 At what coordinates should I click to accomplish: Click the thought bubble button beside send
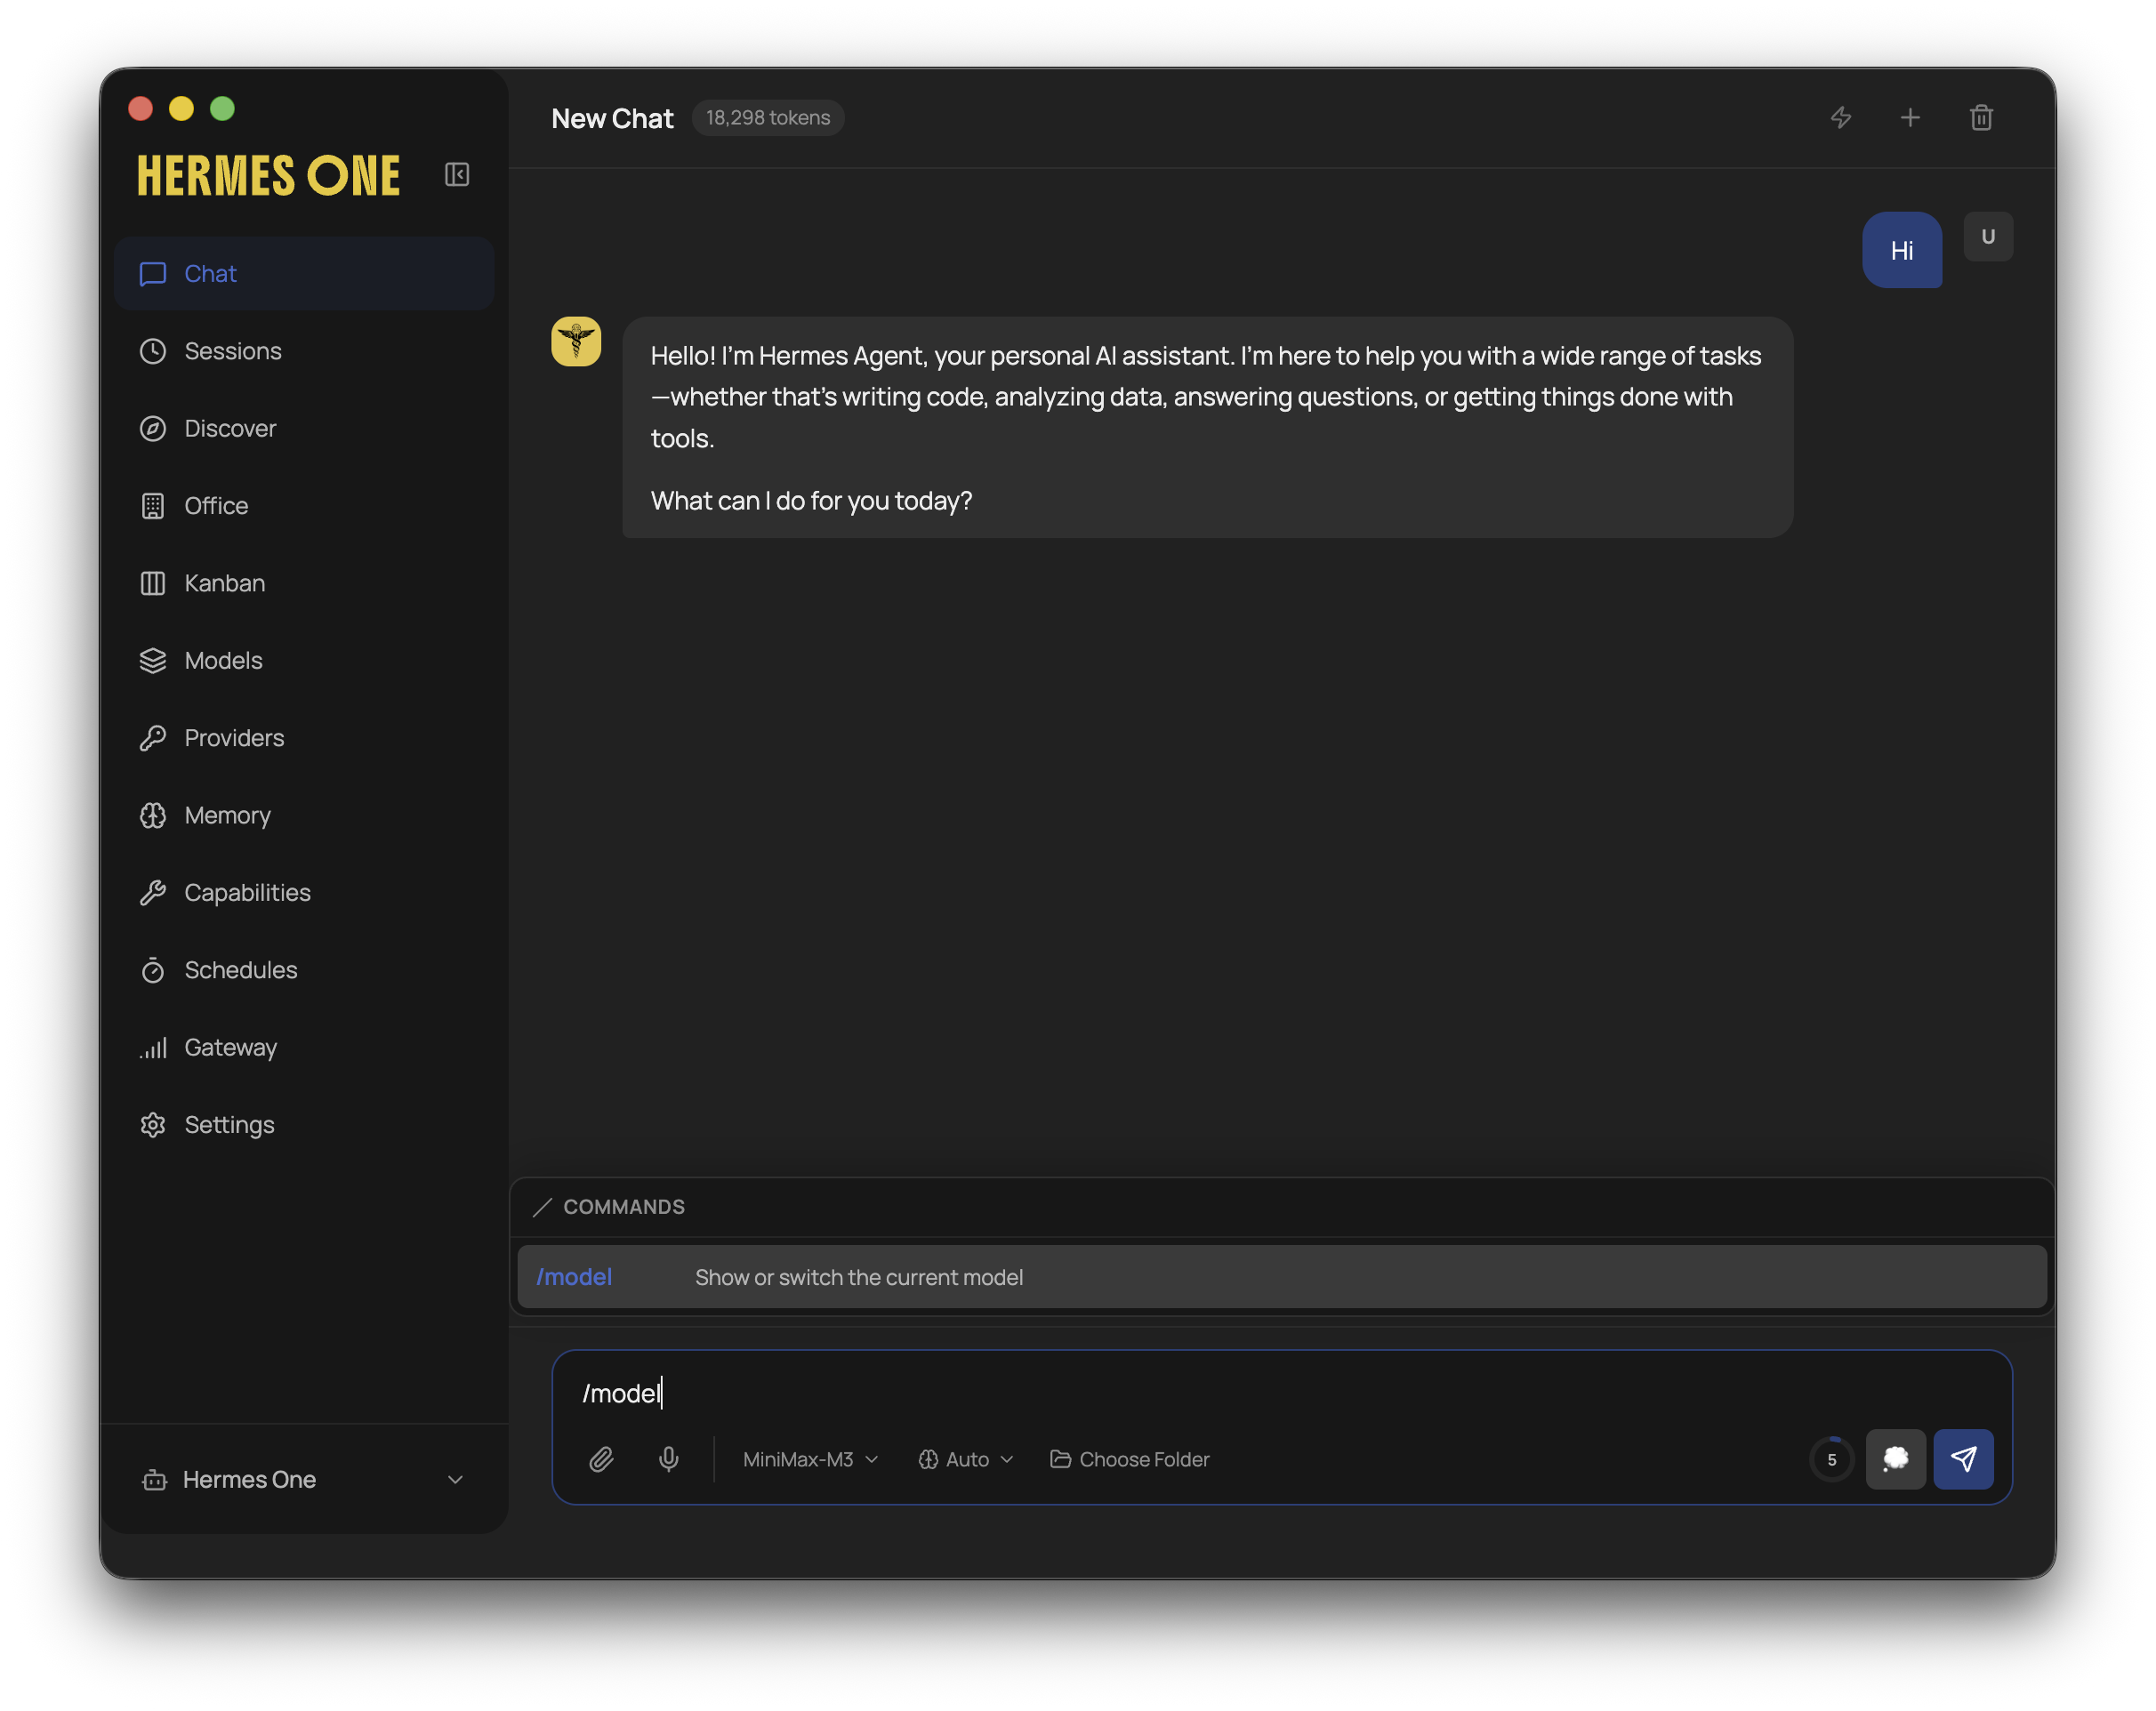coord(1895,1459)
